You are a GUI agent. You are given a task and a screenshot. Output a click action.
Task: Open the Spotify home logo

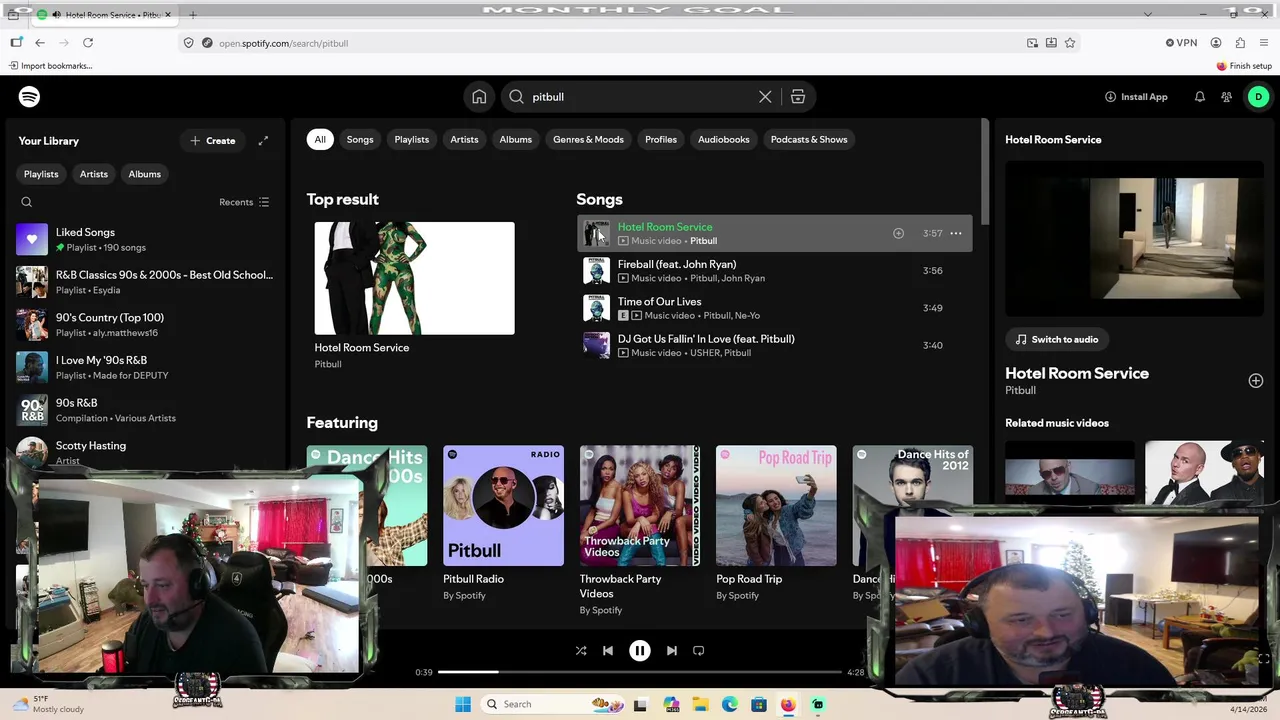(29, 97)
